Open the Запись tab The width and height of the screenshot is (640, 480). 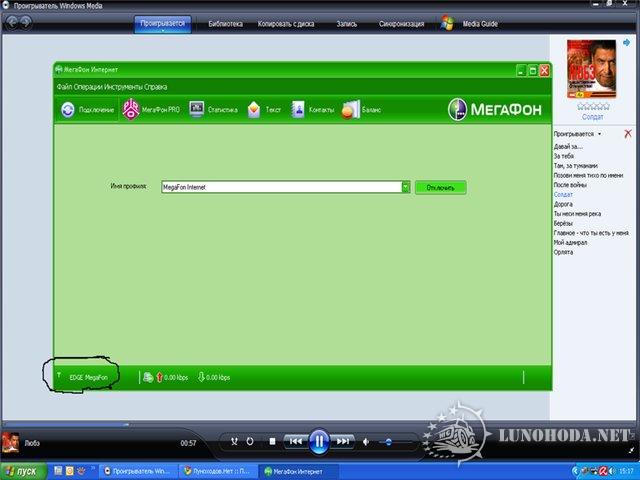(347, 24)
